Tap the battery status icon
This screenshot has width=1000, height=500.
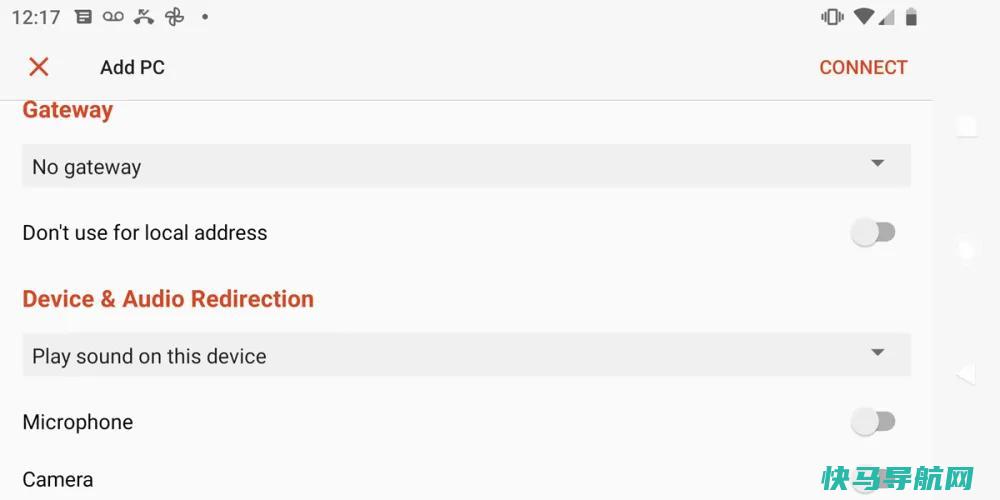911,17
